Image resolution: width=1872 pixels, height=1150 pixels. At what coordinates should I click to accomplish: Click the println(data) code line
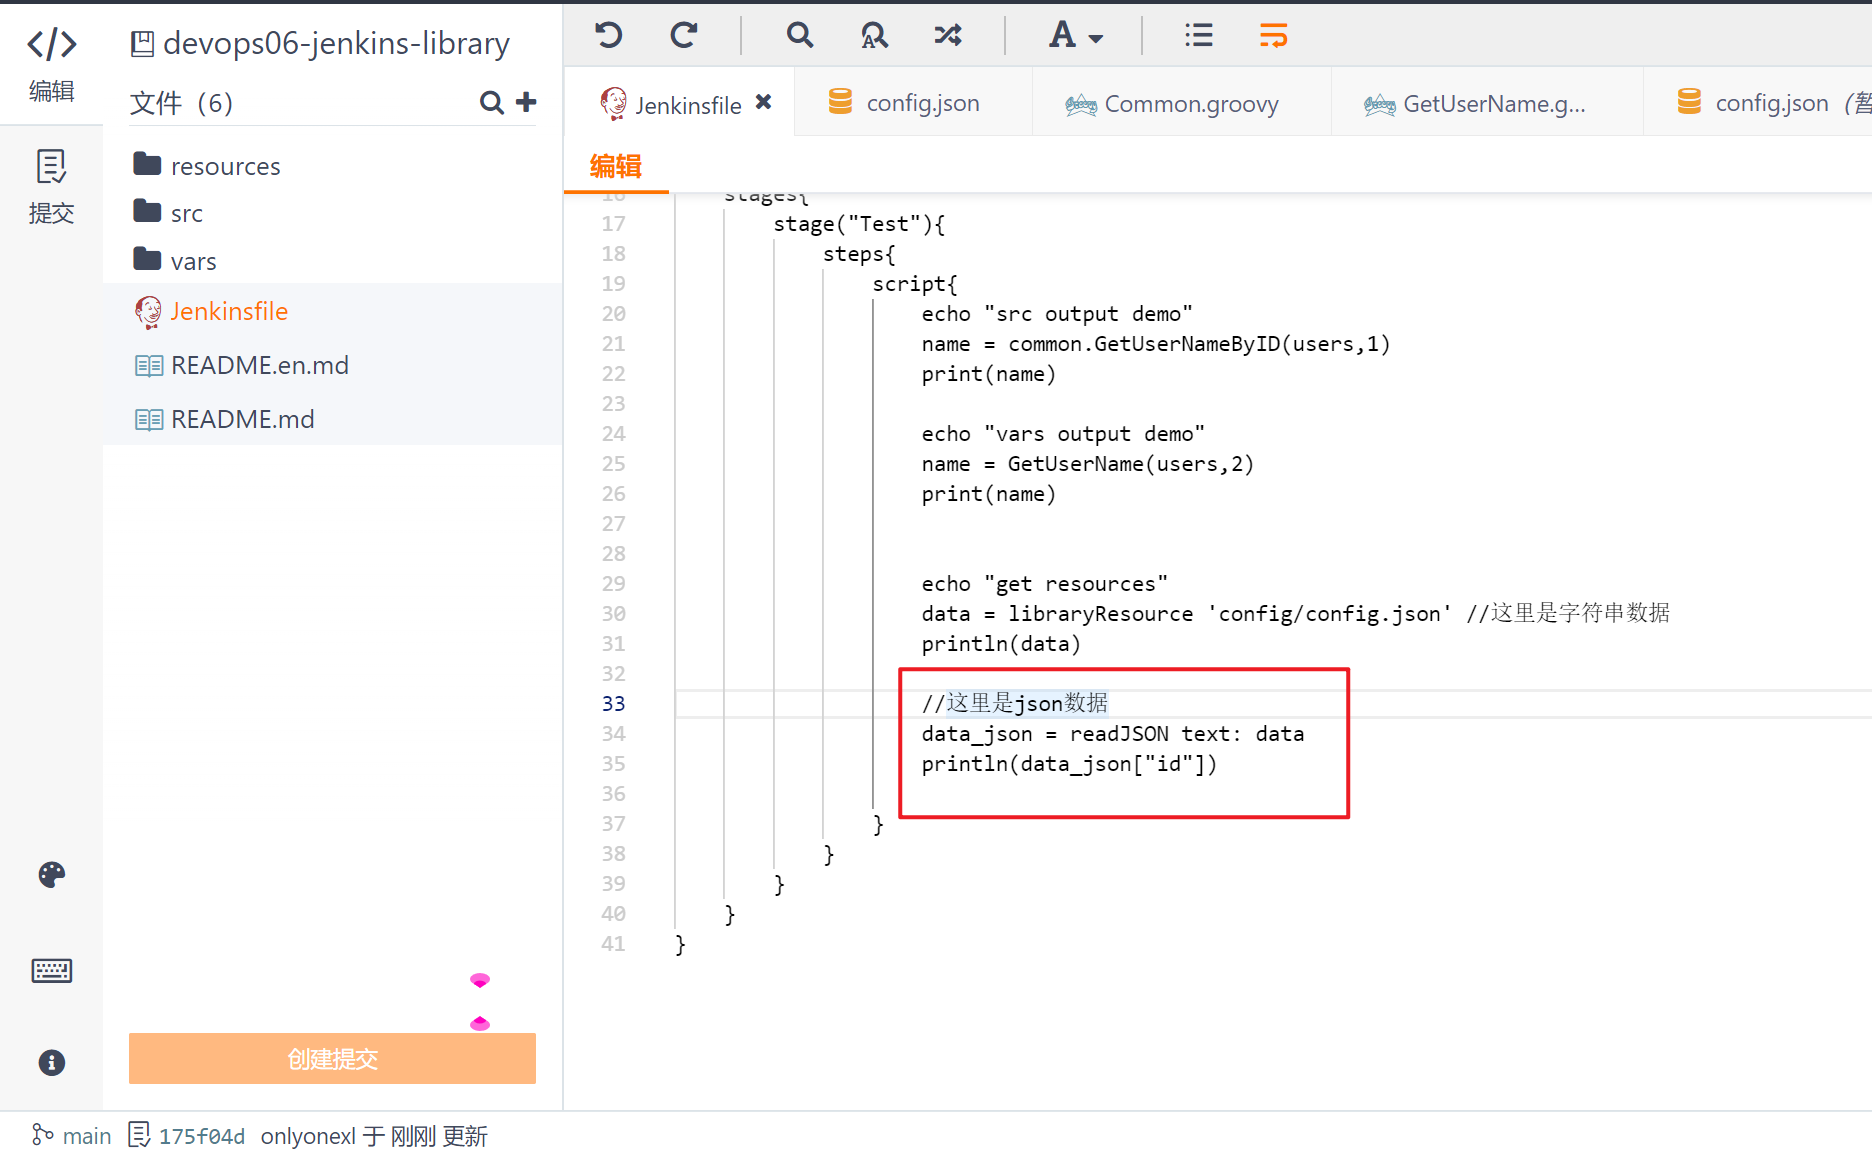1001,644
